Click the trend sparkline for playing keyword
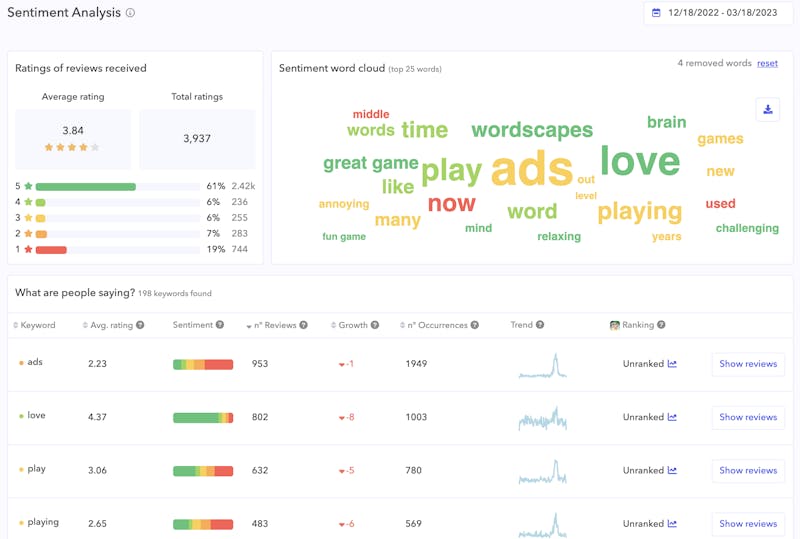The image size is (800, 539). coord(542,524)
